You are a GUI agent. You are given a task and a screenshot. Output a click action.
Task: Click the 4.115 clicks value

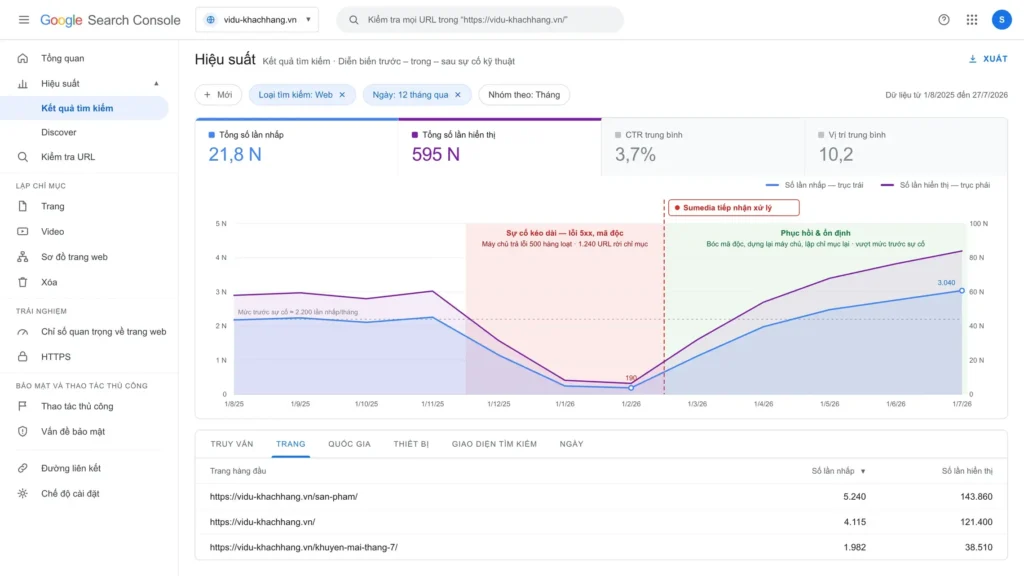pyautogui.click(x=854, y=522)
